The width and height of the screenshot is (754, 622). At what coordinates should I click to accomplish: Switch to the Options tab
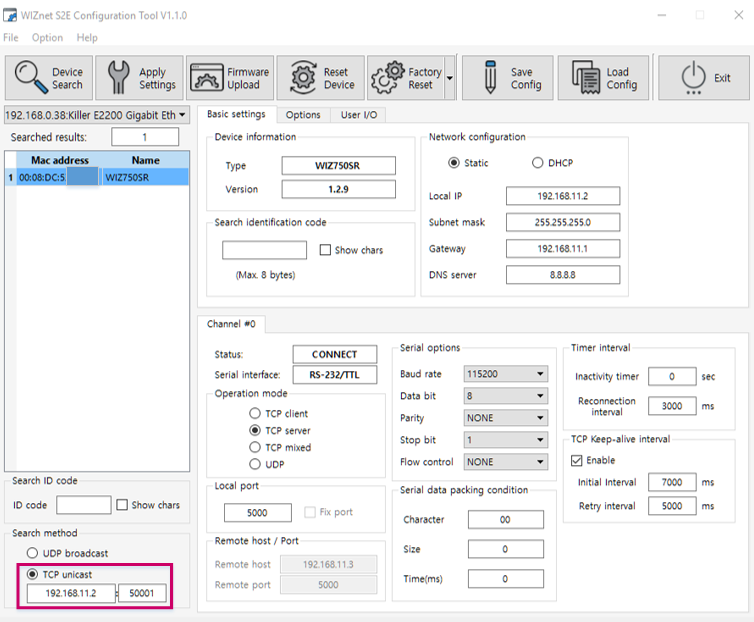[303, 114]
